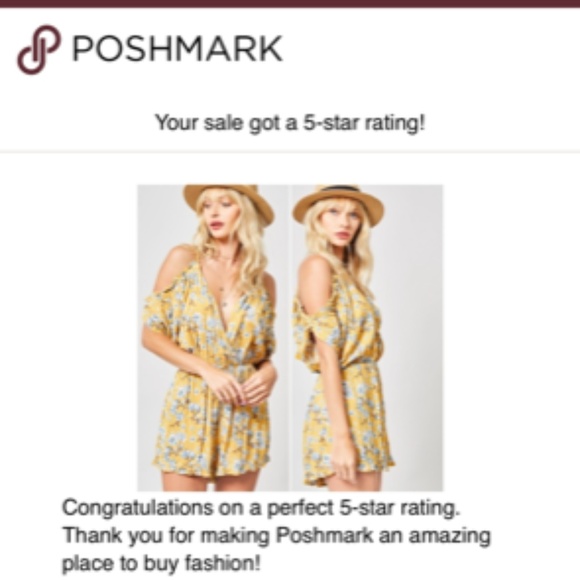Image resolution: width=580 pixels, height=580 pixels.
Task: Click the Poshmark logo icon
Action: pos(38,50)
